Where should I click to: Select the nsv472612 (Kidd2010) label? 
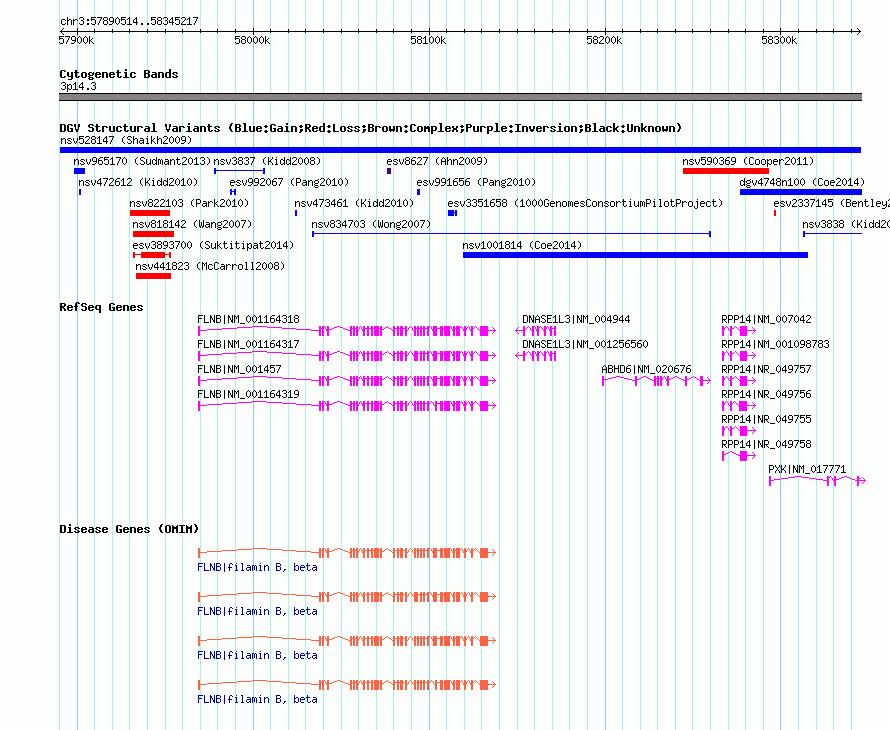(x=138, y=182)
